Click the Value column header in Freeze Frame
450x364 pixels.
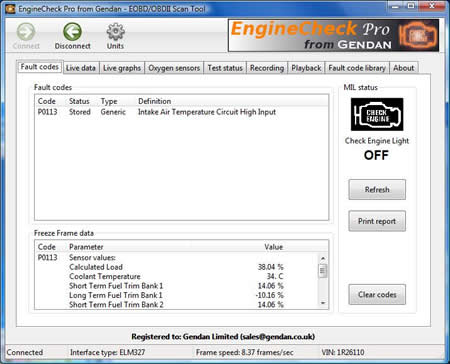tap(274, 247)
